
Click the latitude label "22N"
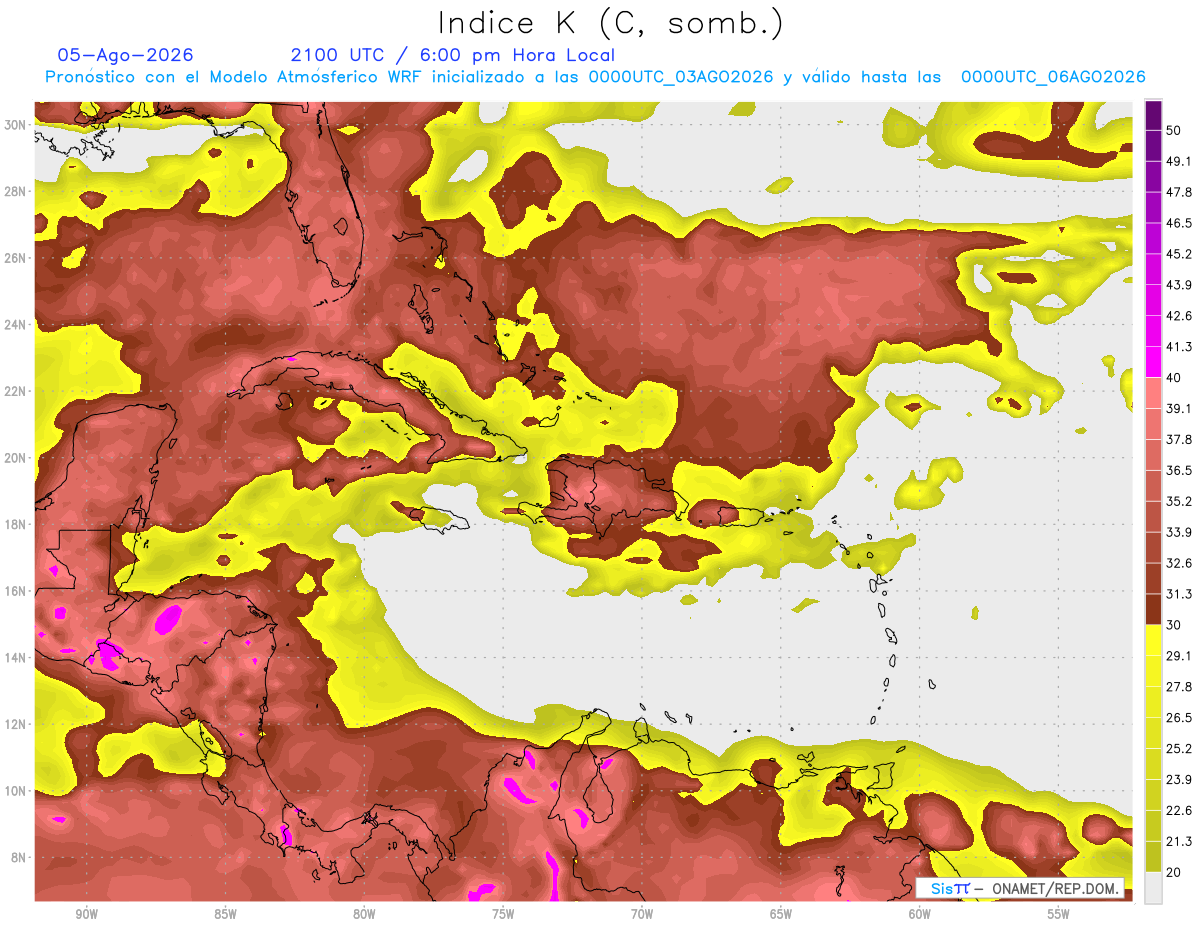pyautogui.click(x=16, y=391)
